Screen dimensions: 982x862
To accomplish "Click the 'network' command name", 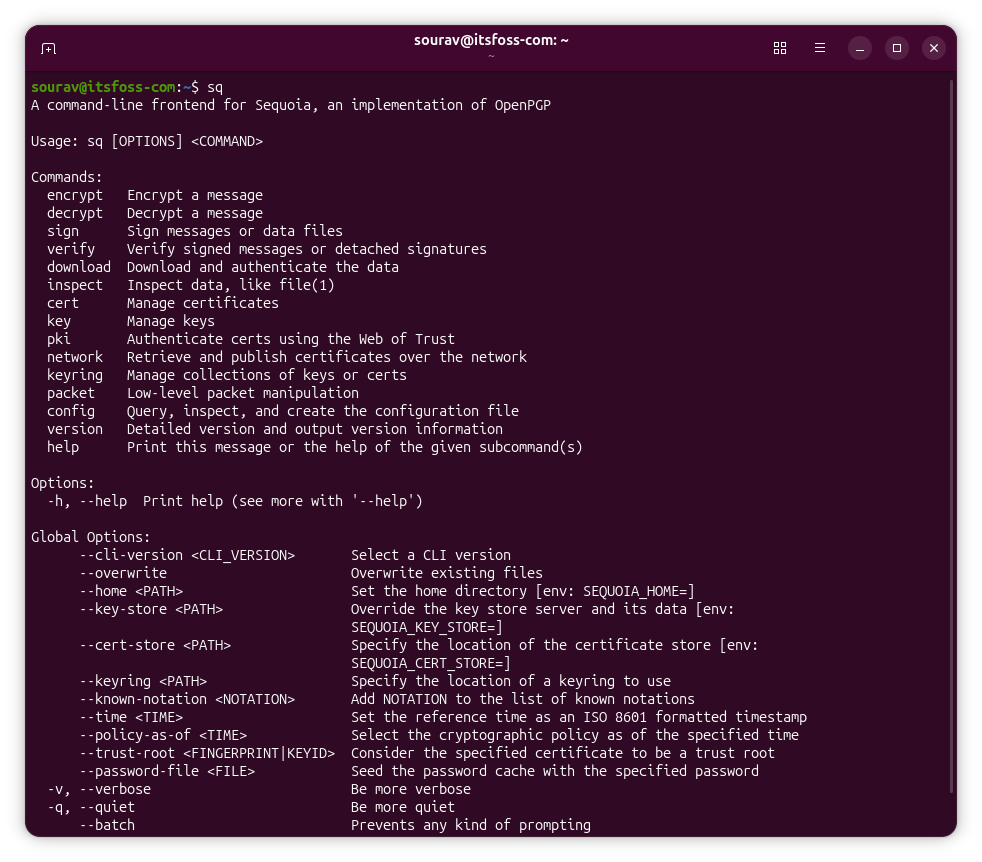I will 75,357.
